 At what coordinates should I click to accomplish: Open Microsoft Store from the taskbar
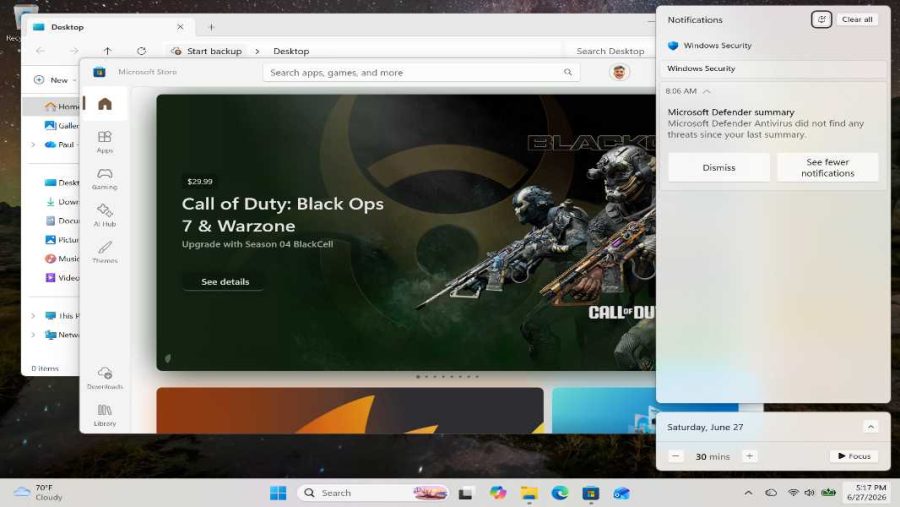591,493
